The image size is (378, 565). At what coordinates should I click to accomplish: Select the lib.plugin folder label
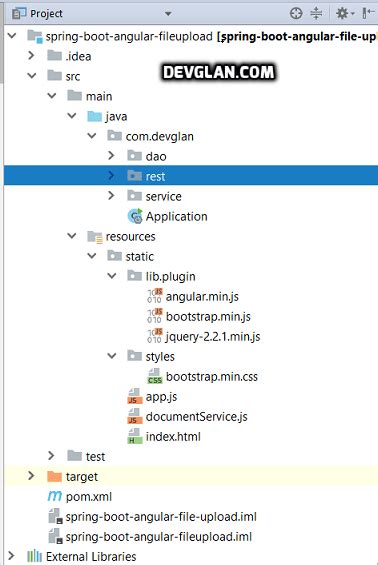pos(170,277)
